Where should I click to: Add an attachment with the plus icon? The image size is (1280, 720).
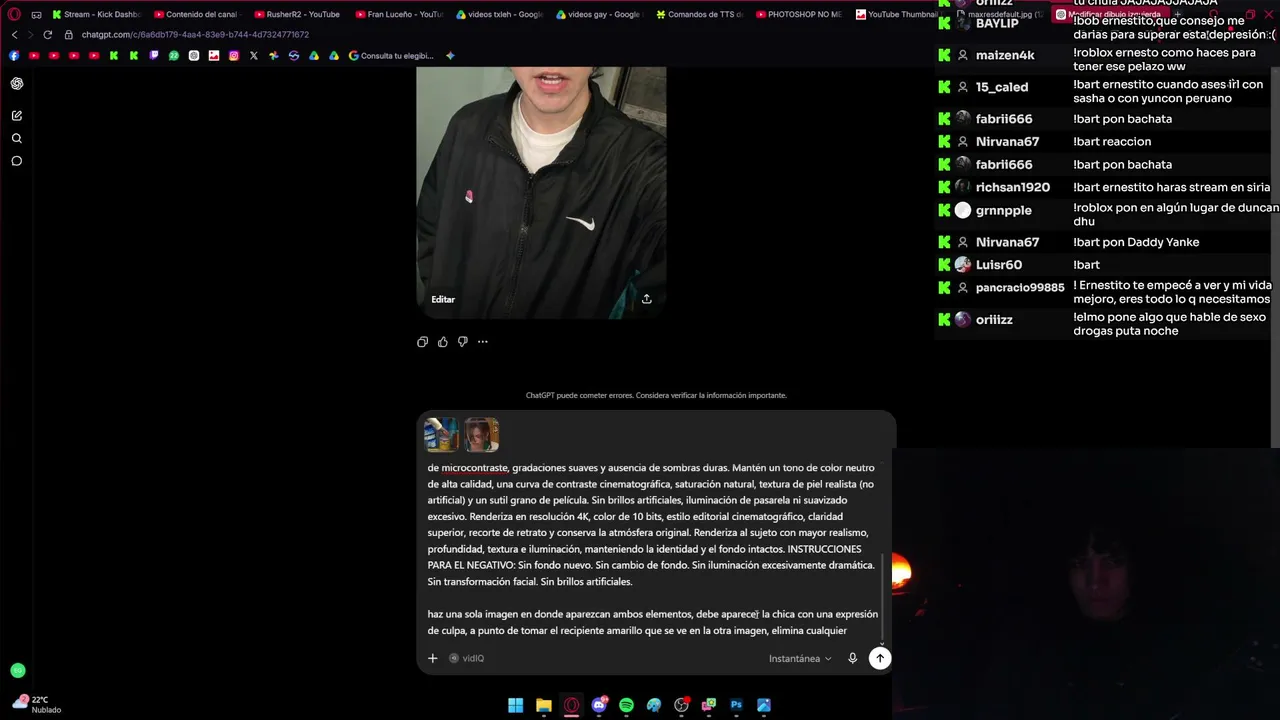(x=433, y=658)
